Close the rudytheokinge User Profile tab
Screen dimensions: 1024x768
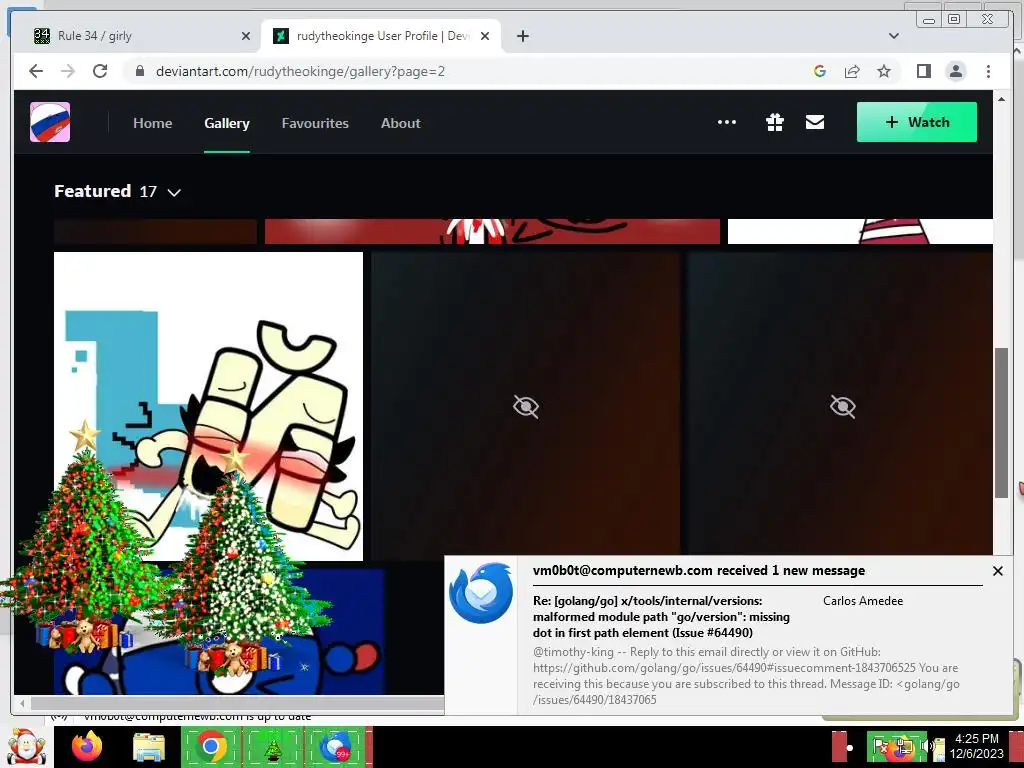tap(485, 36)
